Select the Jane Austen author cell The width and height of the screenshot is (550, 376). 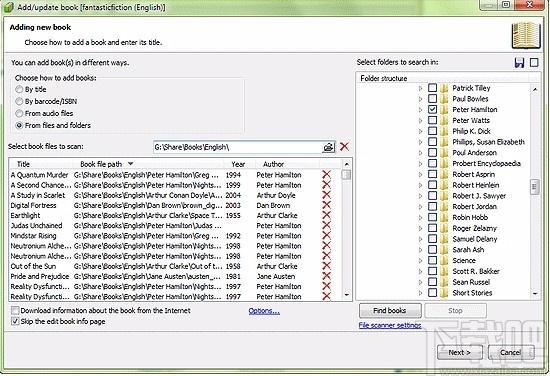click(x=276, y=276)
